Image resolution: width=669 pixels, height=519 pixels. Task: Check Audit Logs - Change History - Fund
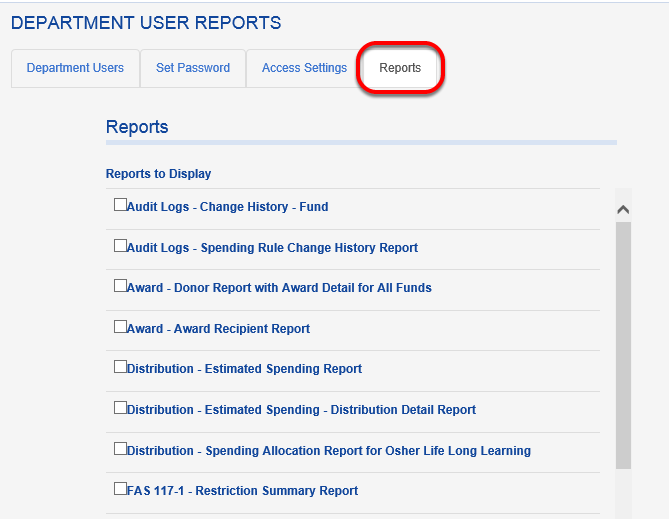coord(120,204)
